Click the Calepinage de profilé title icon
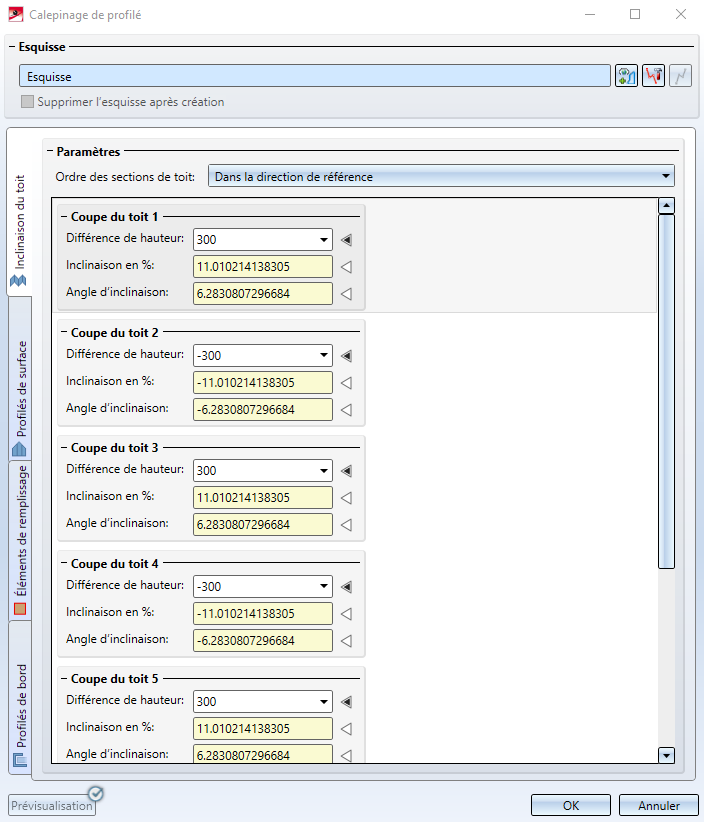The image size is (704, 822). pos(16,14)
